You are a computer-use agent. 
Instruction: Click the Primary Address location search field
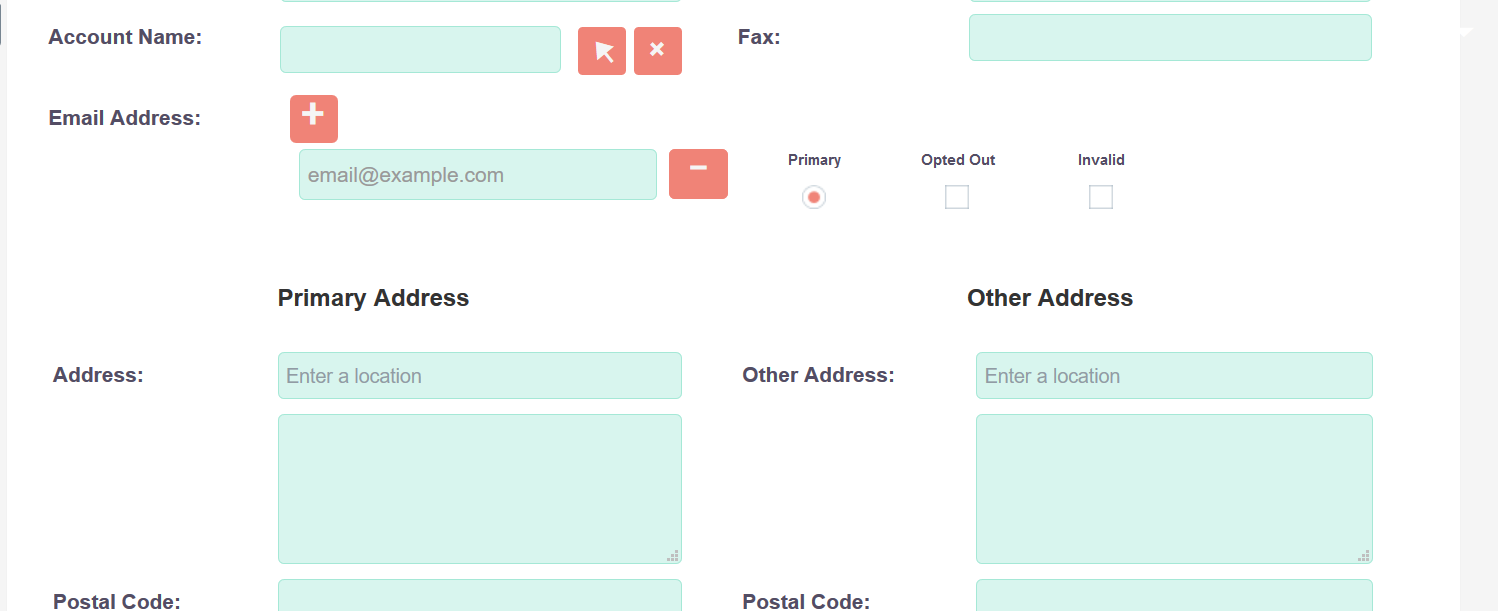(x=480, y=376)
